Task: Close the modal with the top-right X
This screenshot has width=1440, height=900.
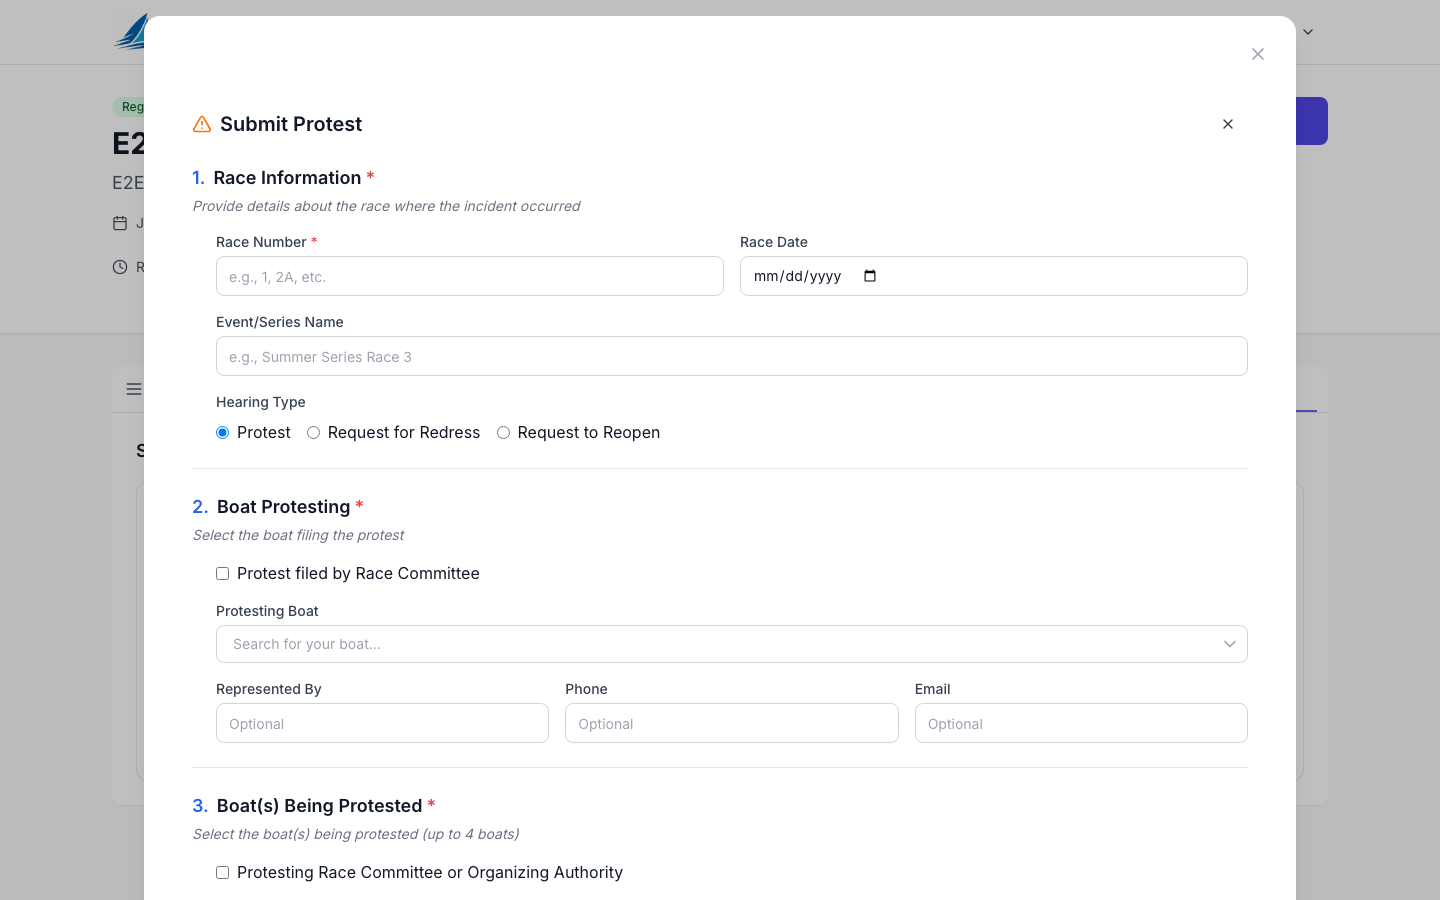Action: [1258, 54]
